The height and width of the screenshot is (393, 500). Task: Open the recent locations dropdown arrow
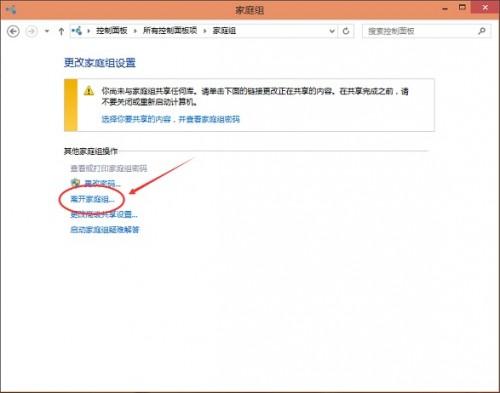(47, 31)
